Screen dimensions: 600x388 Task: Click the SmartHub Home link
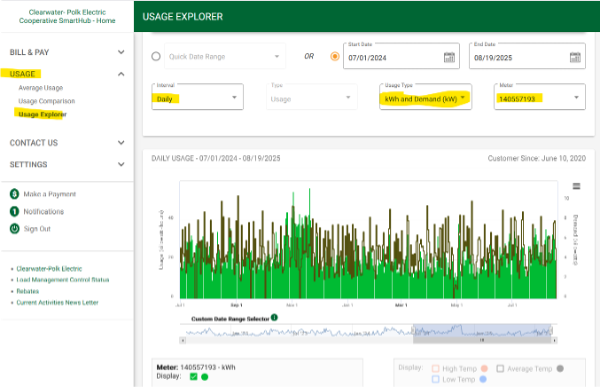tap(67, 16)
